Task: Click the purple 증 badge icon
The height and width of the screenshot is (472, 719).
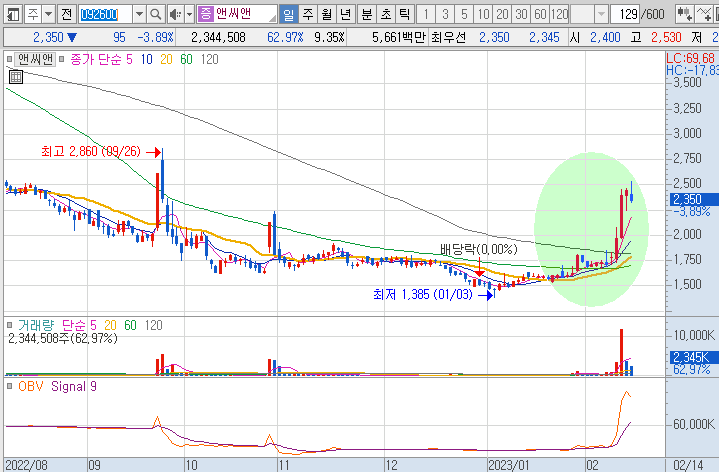Action: pyautogui.click(x=206, y=14)
